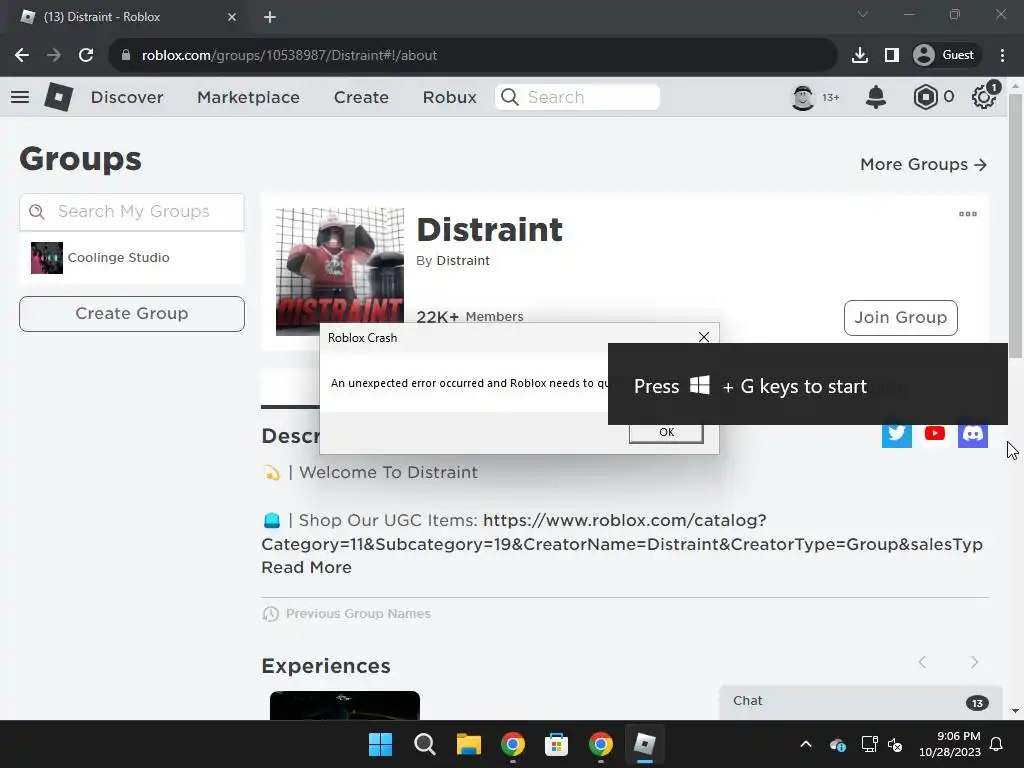Click the Roblox logo home icon
The image size is (1024, 768).
(59, 97)
